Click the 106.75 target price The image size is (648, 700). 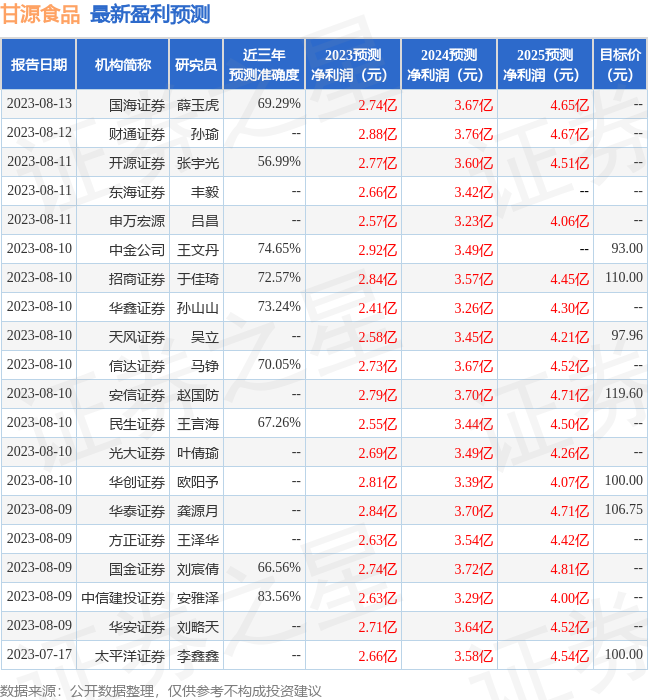[x=624, y=510]
